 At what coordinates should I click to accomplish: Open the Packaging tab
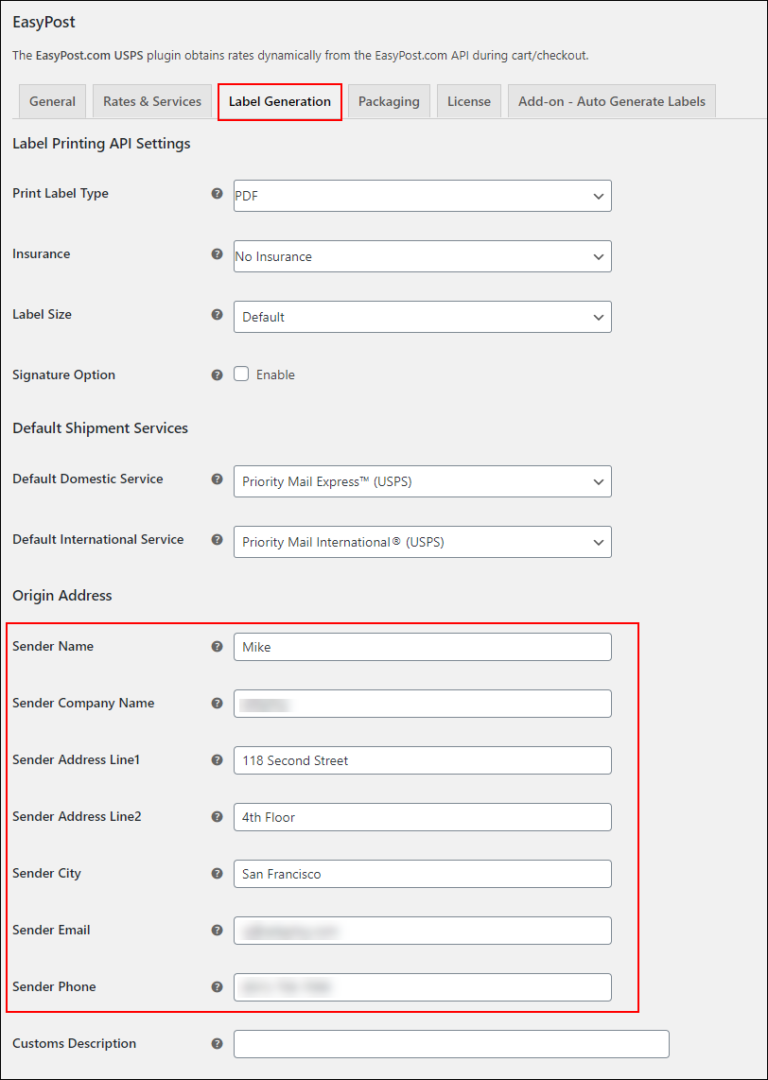(x=388, y=101)
